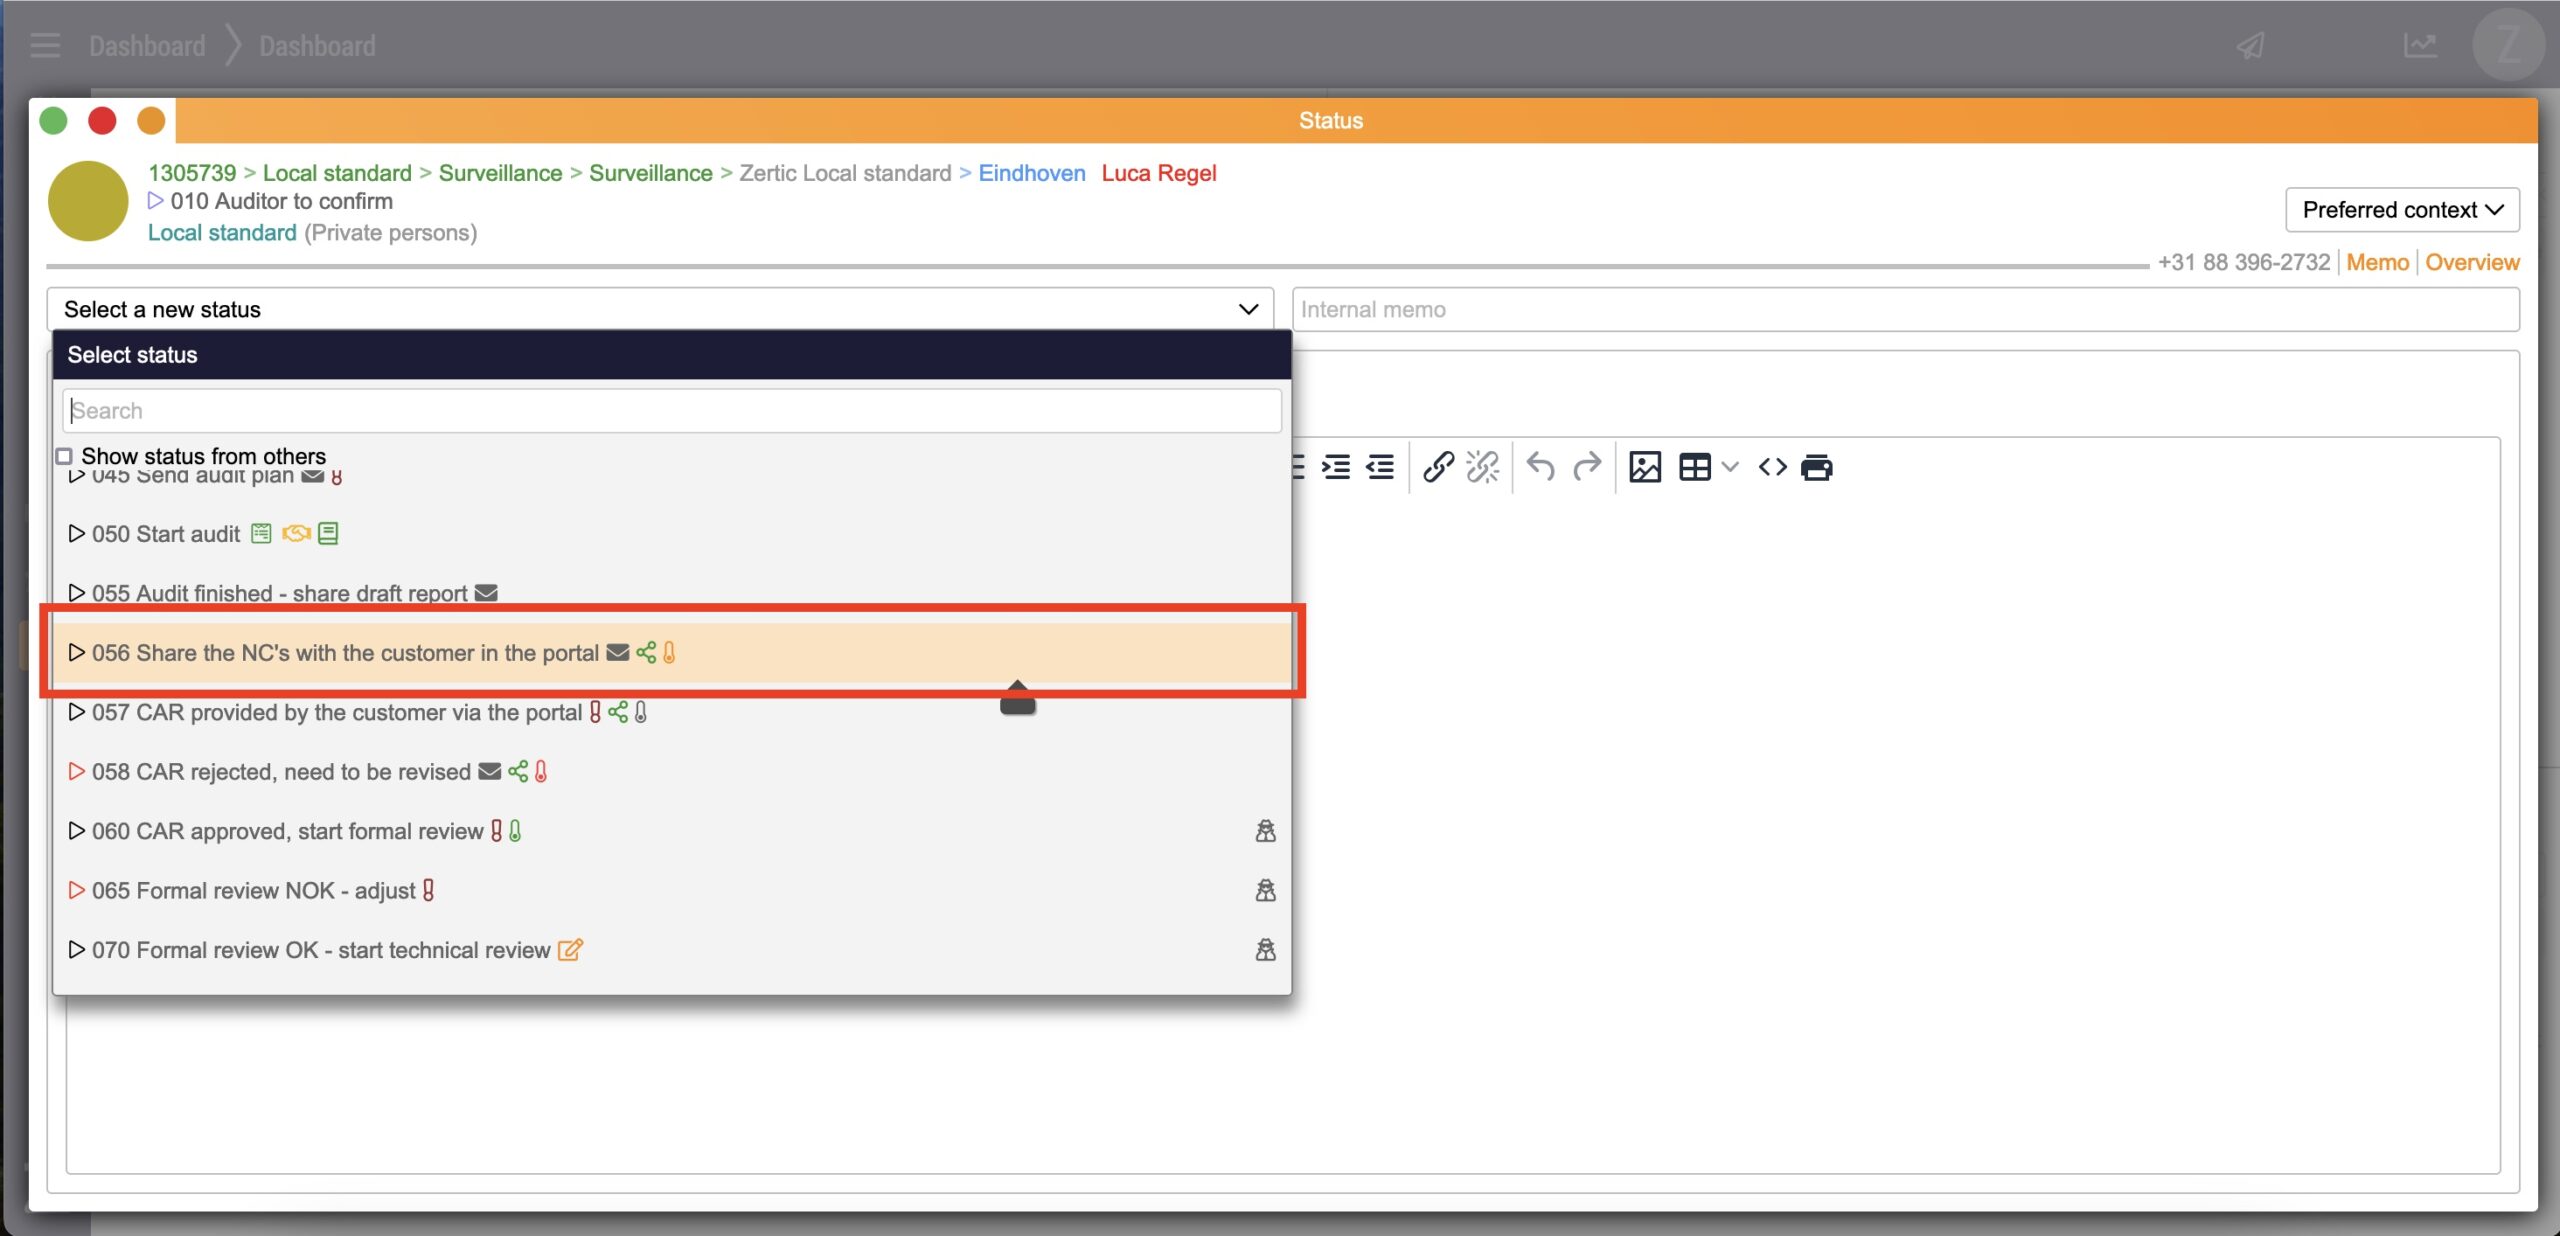Viewport: 2560px width, 1236px height.
Task: Click the paper plane icon in top bar
Action: (2250, 46)
